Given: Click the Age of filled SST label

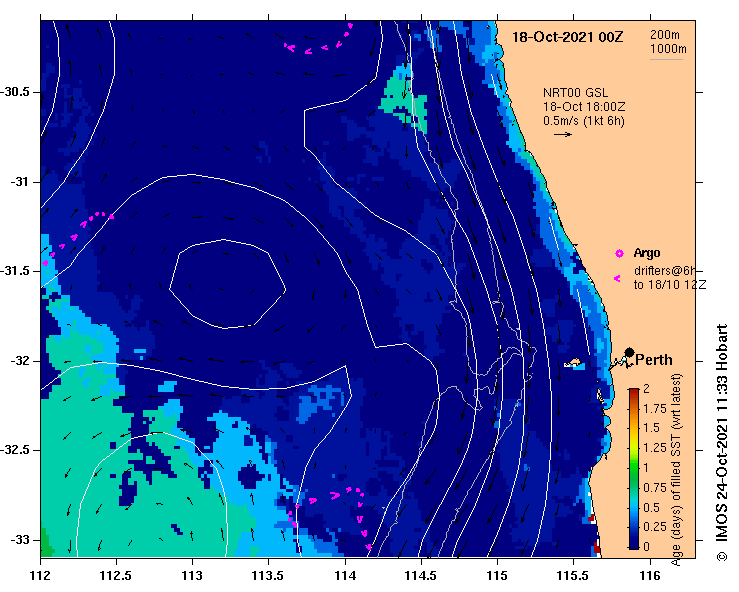Looking at the screenshot, I should 677,469.
